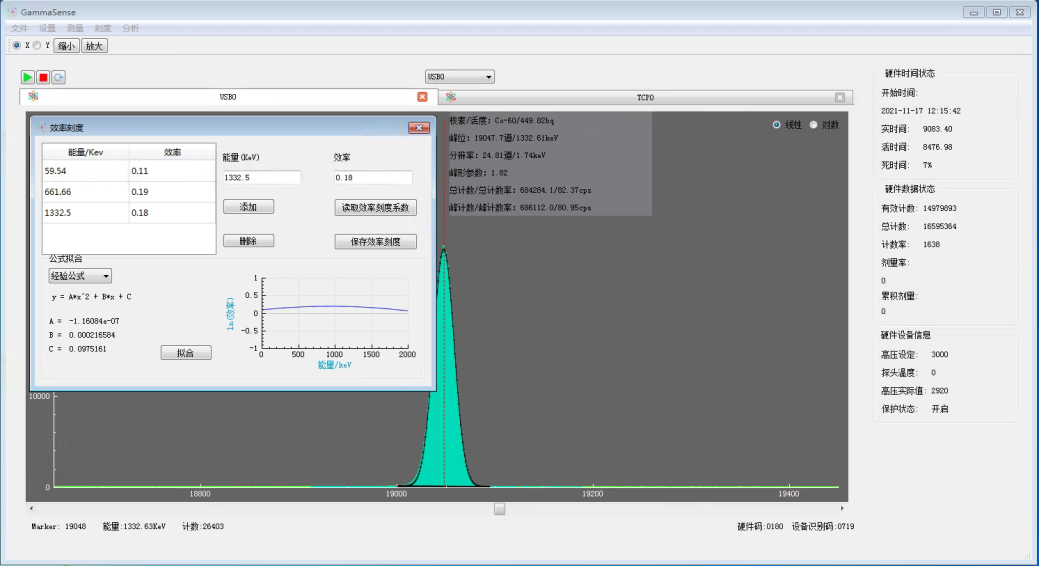Close the 效率刻度 dialog window
Screen dimensions: 1039x566
419,127
